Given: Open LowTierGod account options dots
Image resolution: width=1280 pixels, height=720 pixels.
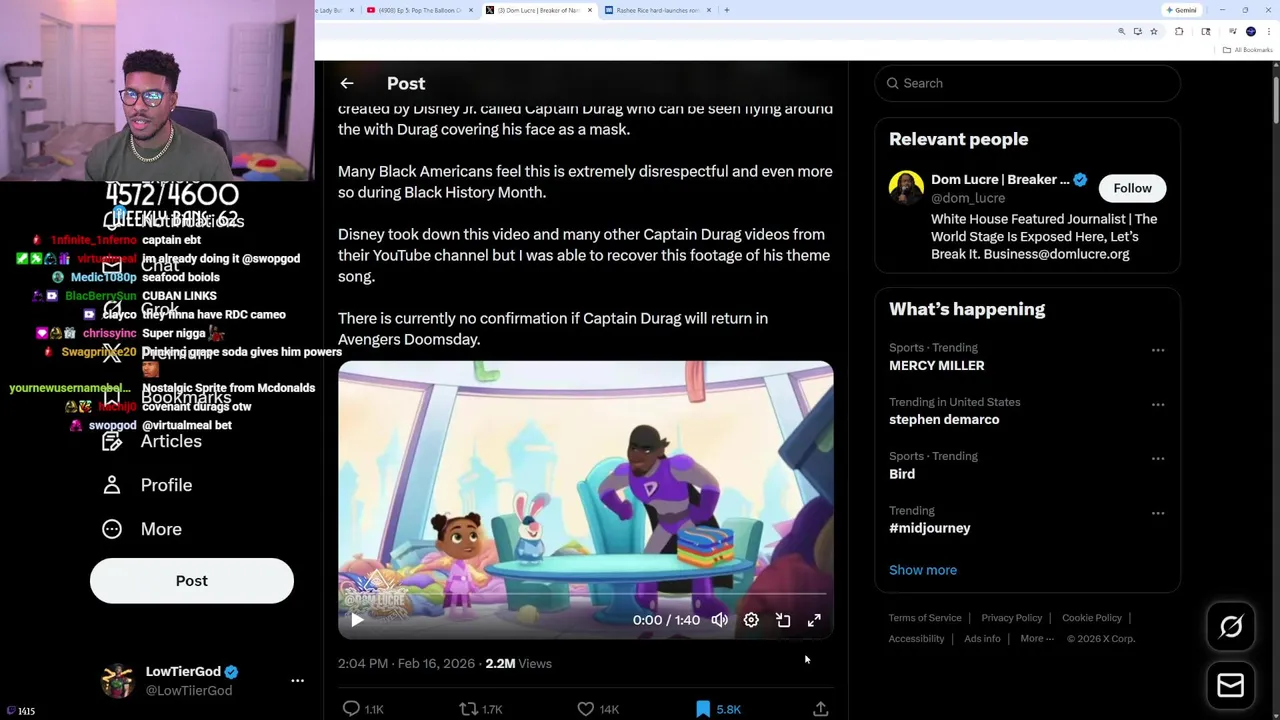Looking at the screenshot, I should [297, 680].
